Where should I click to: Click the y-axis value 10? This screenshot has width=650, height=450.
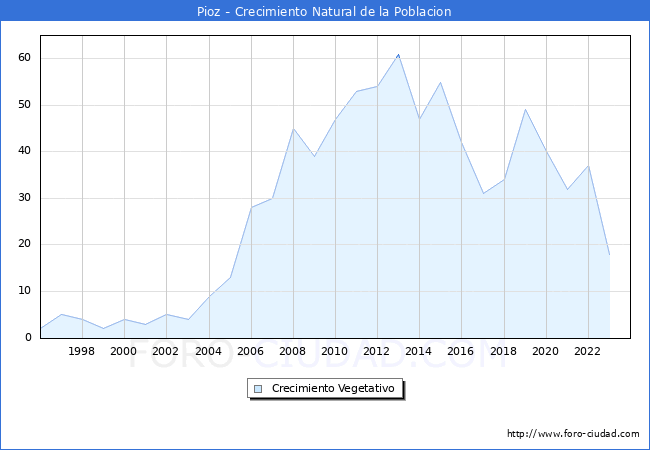[x=24, y=290]
